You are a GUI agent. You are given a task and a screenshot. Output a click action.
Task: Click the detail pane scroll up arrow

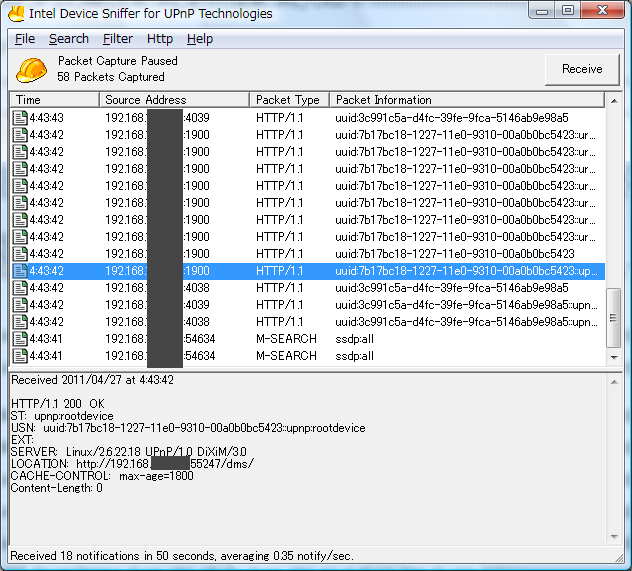614,382
